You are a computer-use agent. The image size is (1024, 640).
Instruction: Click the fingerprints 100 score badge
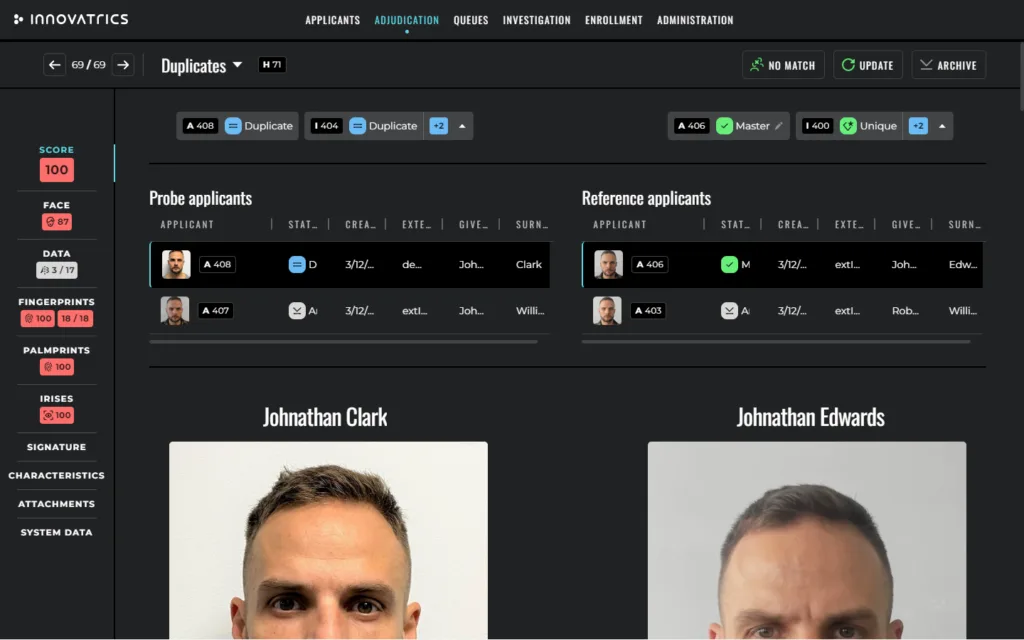pyautogui.click(x=37, y=319)
